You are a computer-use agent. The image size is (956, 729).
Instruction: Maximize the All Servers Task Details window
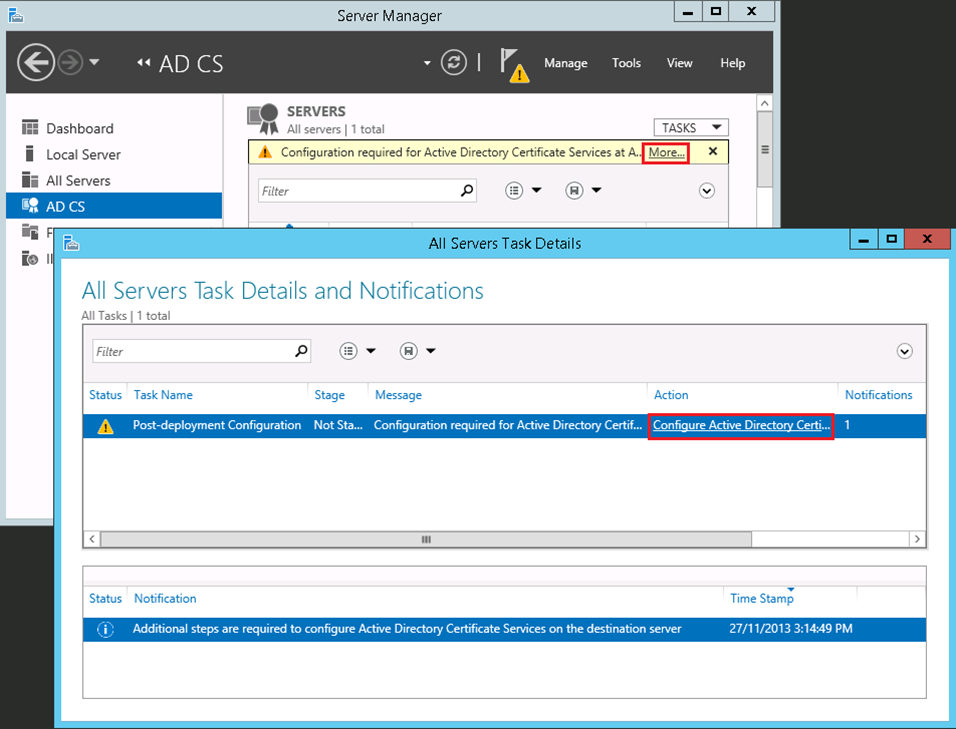(x=891, y=239)
